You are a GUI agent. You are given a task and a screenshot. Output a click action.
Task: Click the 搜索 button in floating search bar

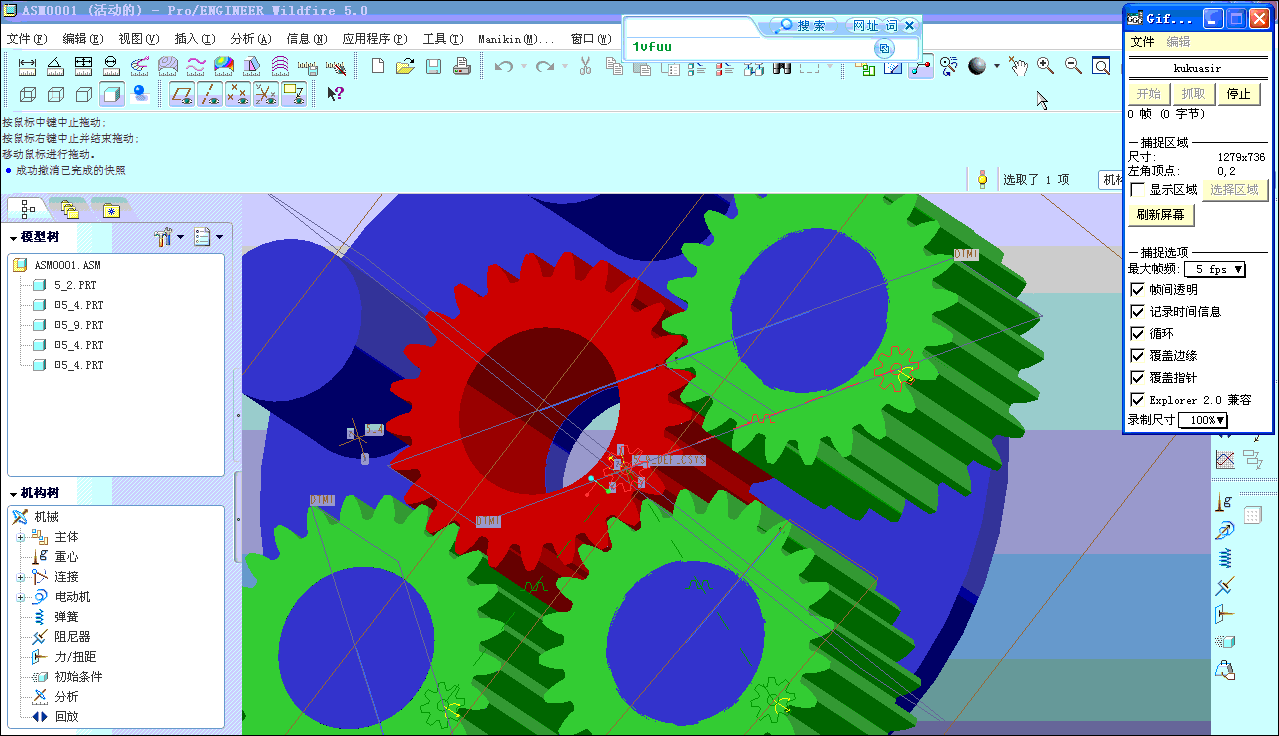(x=803, y=25)
